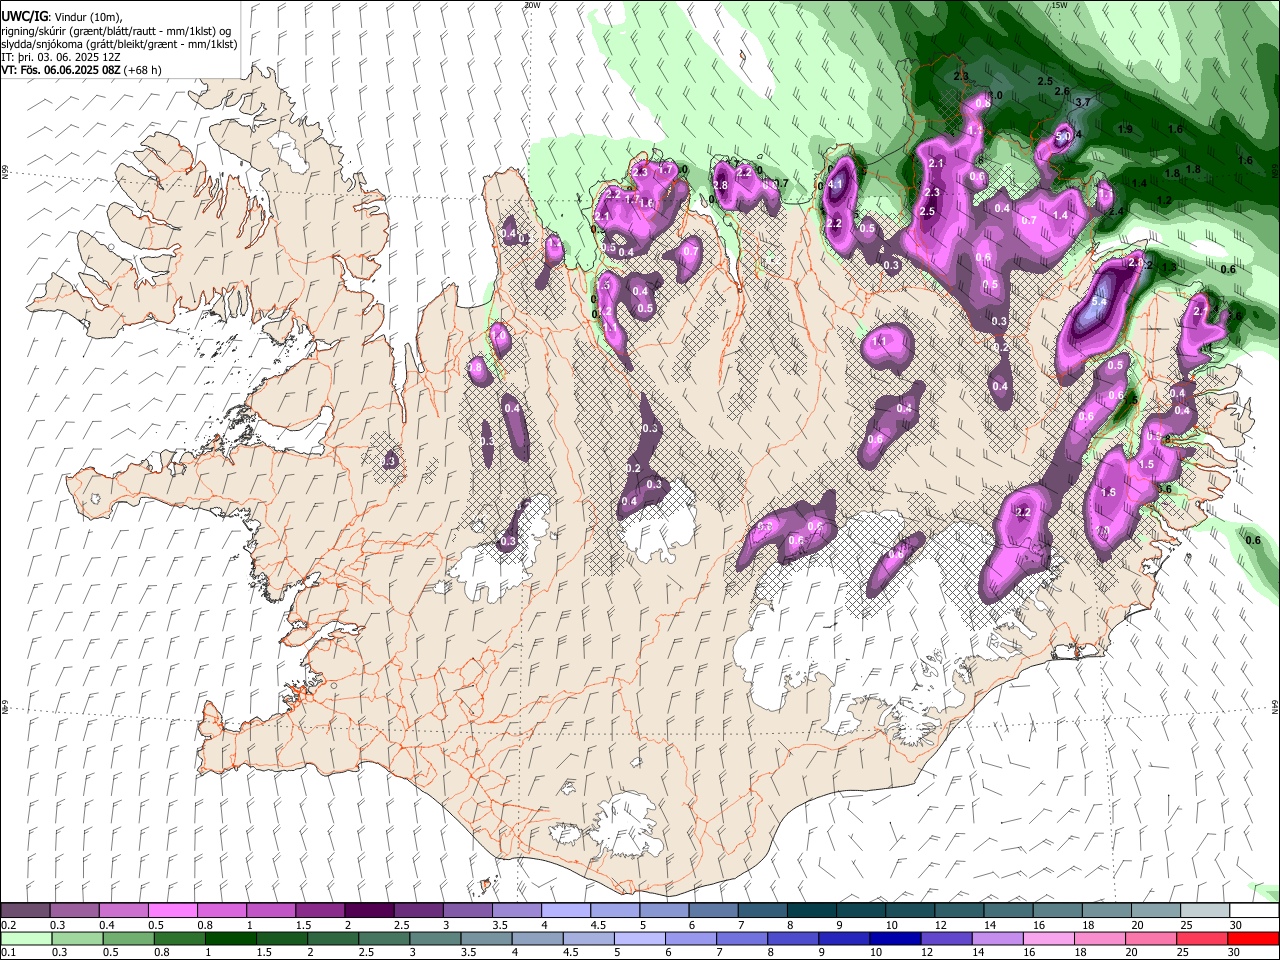This screenshot has height=960, width=1280.
Task: Click the line "rigning/skúrir (grænt/blátt/rautt - mm/1klst) og"
Action: point(116,31)
